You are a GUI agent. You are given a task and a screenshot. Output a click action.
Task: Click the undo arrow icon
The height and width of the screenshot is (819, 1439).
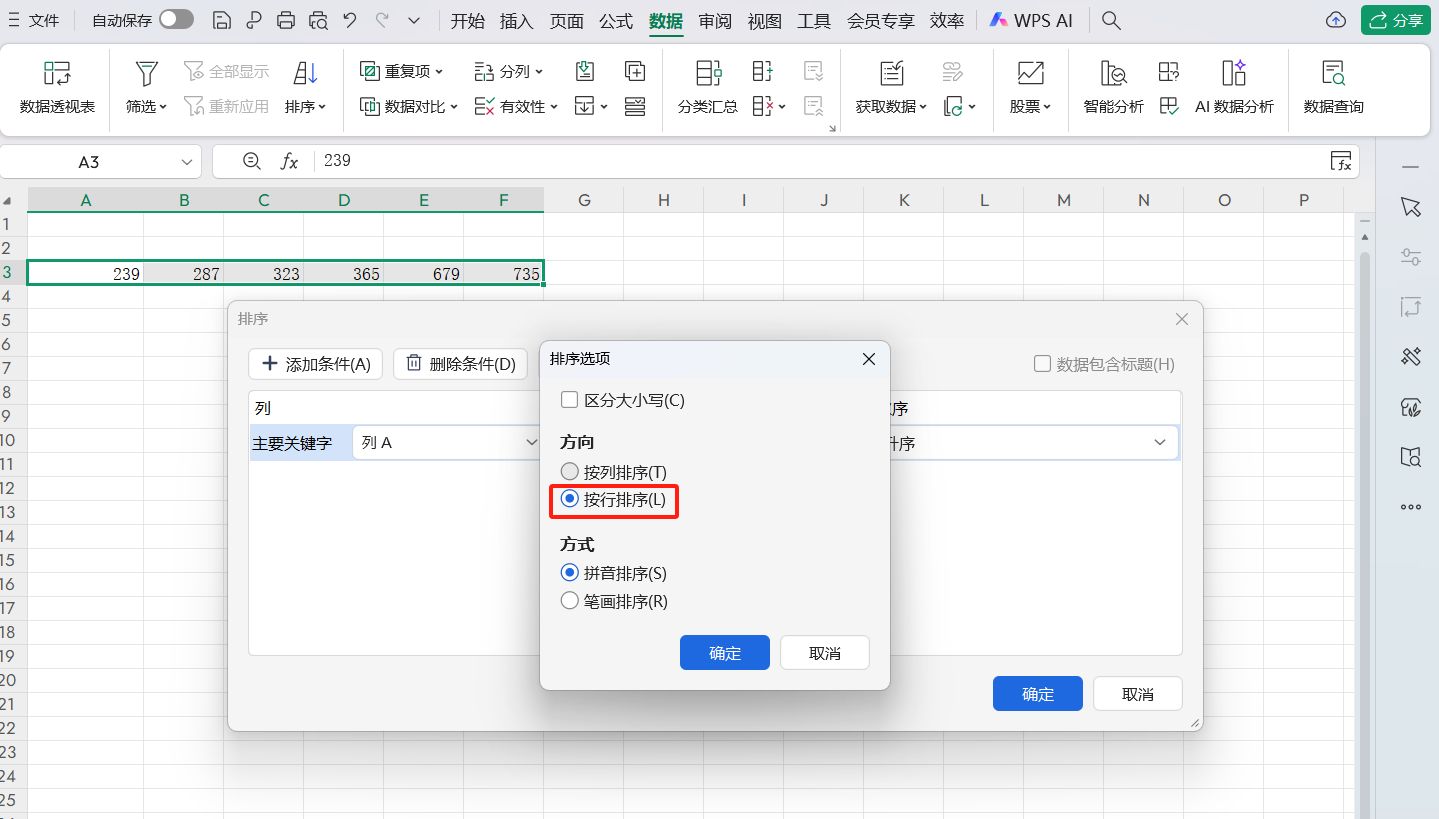tap(349, 20)
